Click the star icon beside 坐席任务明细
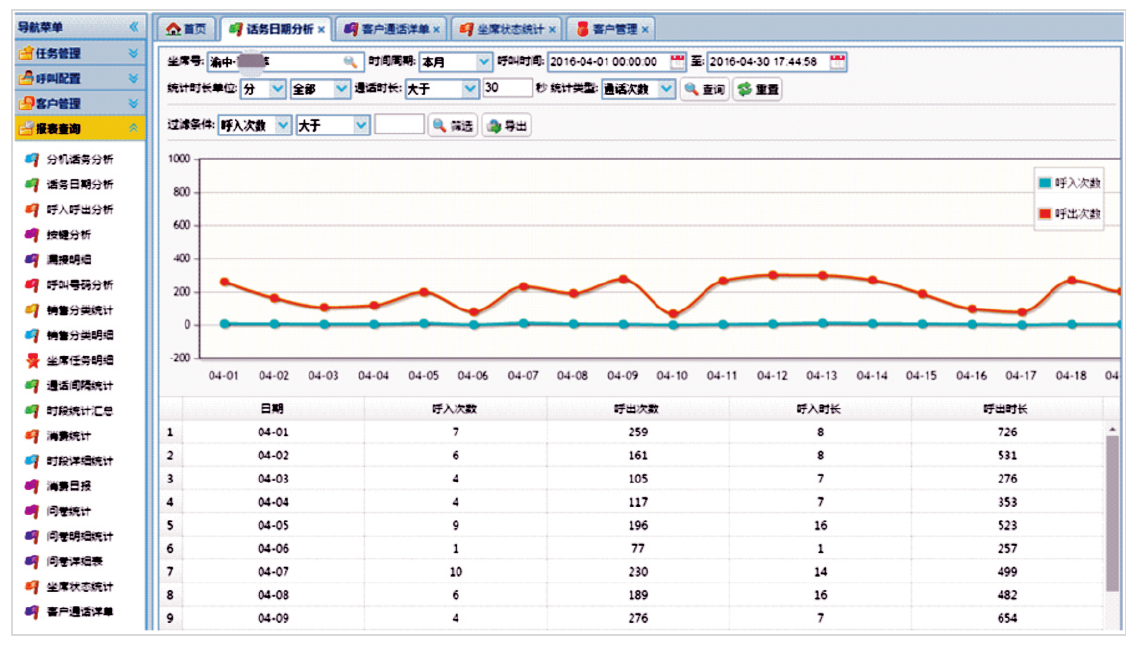1142x650 pixels. pyautogui.click(x=31, y=360)
